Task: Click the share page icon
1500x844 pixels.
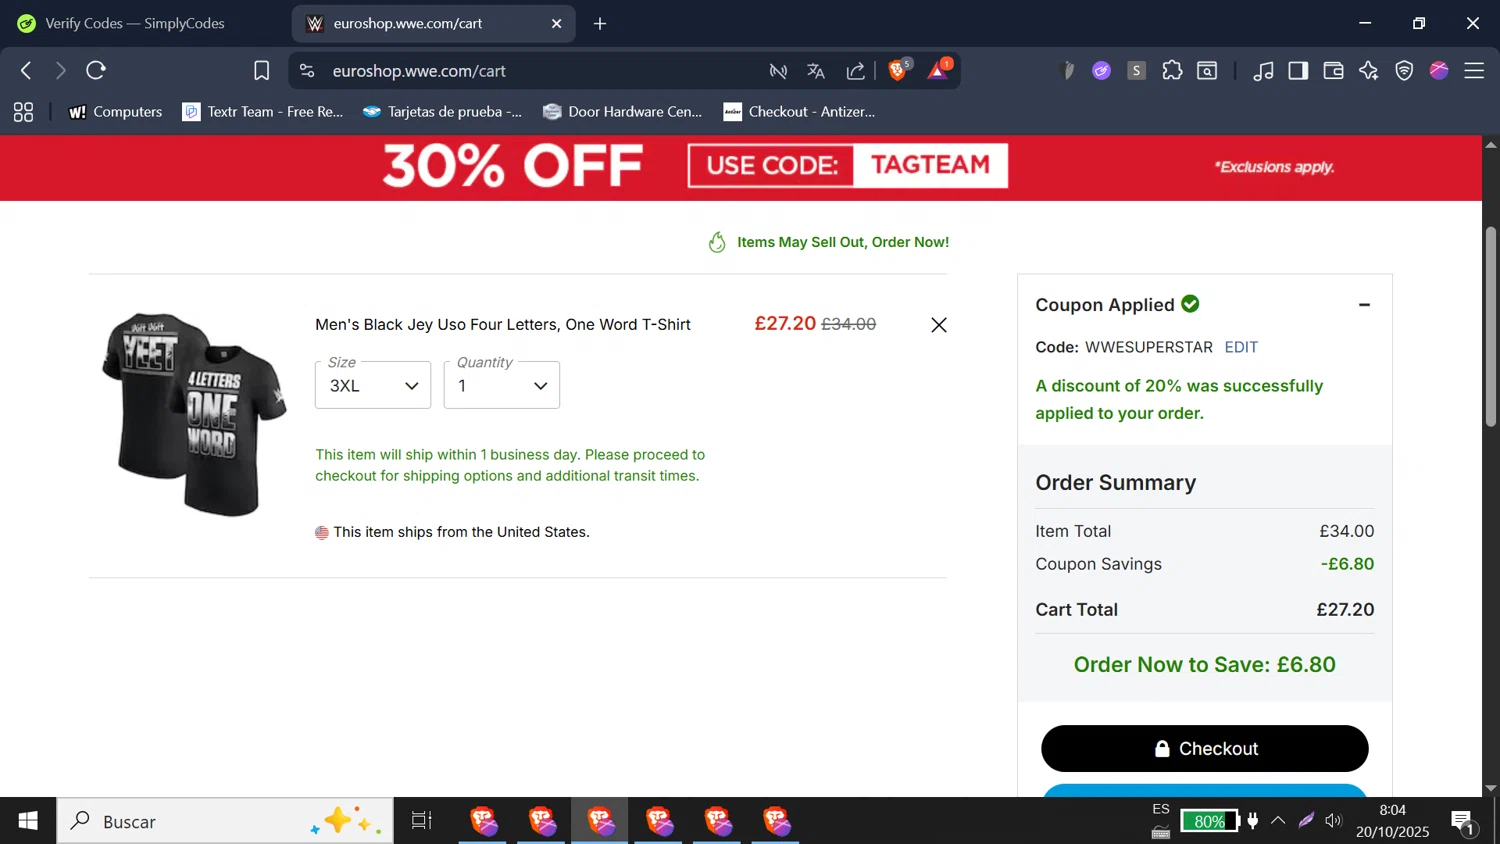Action: (x=856, y=70)
